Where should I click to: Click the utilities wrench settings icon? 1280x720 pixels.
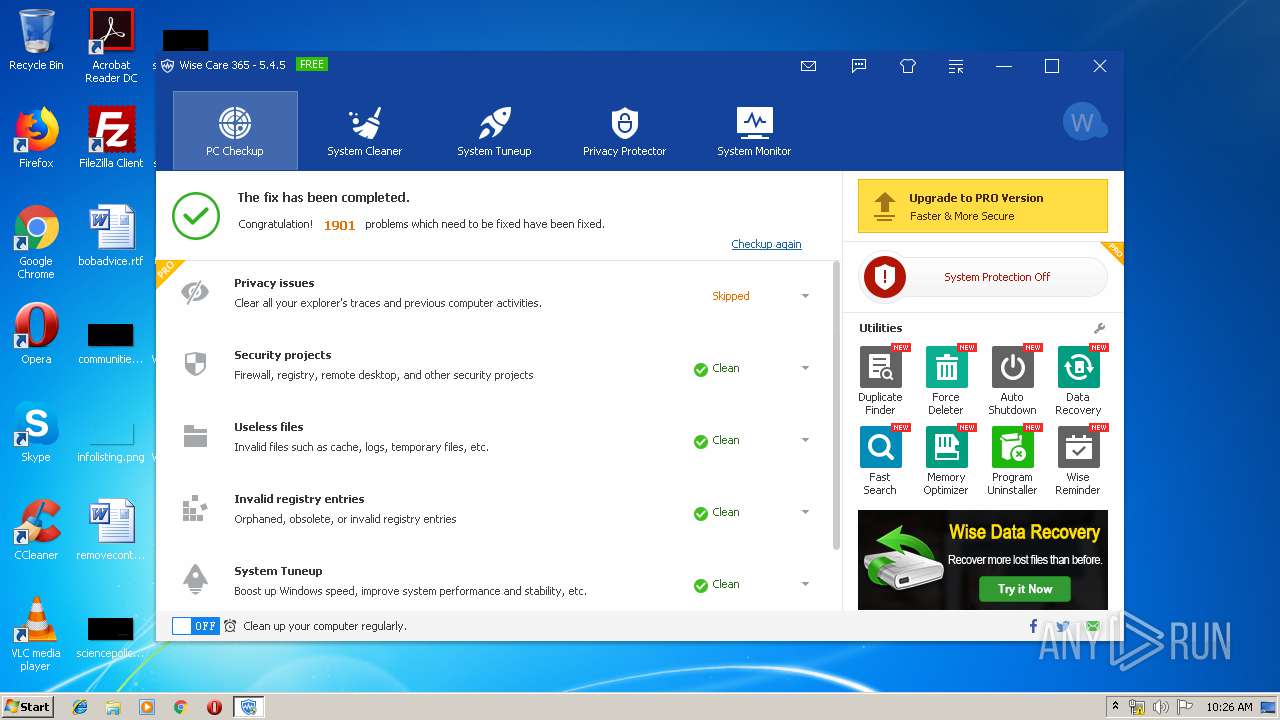pos(1099,328)
